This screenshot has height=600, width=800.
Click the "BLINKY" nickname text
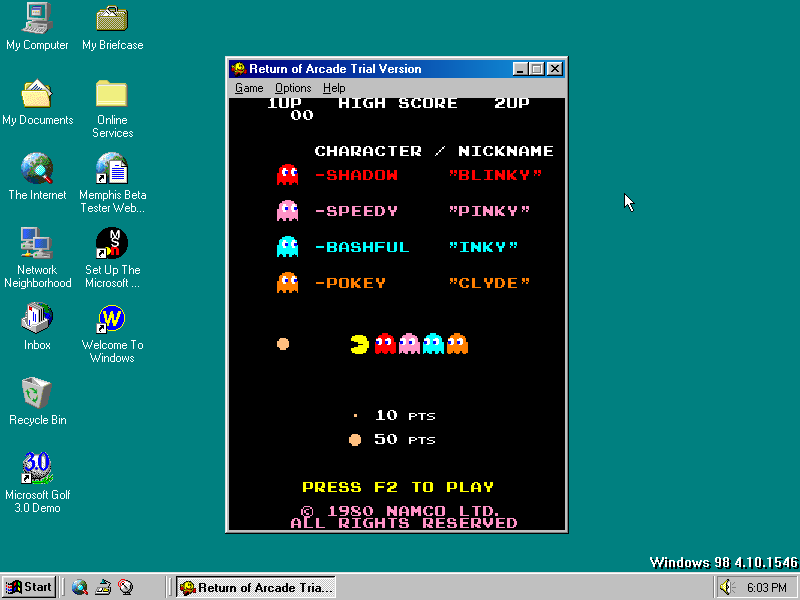(x=495, y=174)
